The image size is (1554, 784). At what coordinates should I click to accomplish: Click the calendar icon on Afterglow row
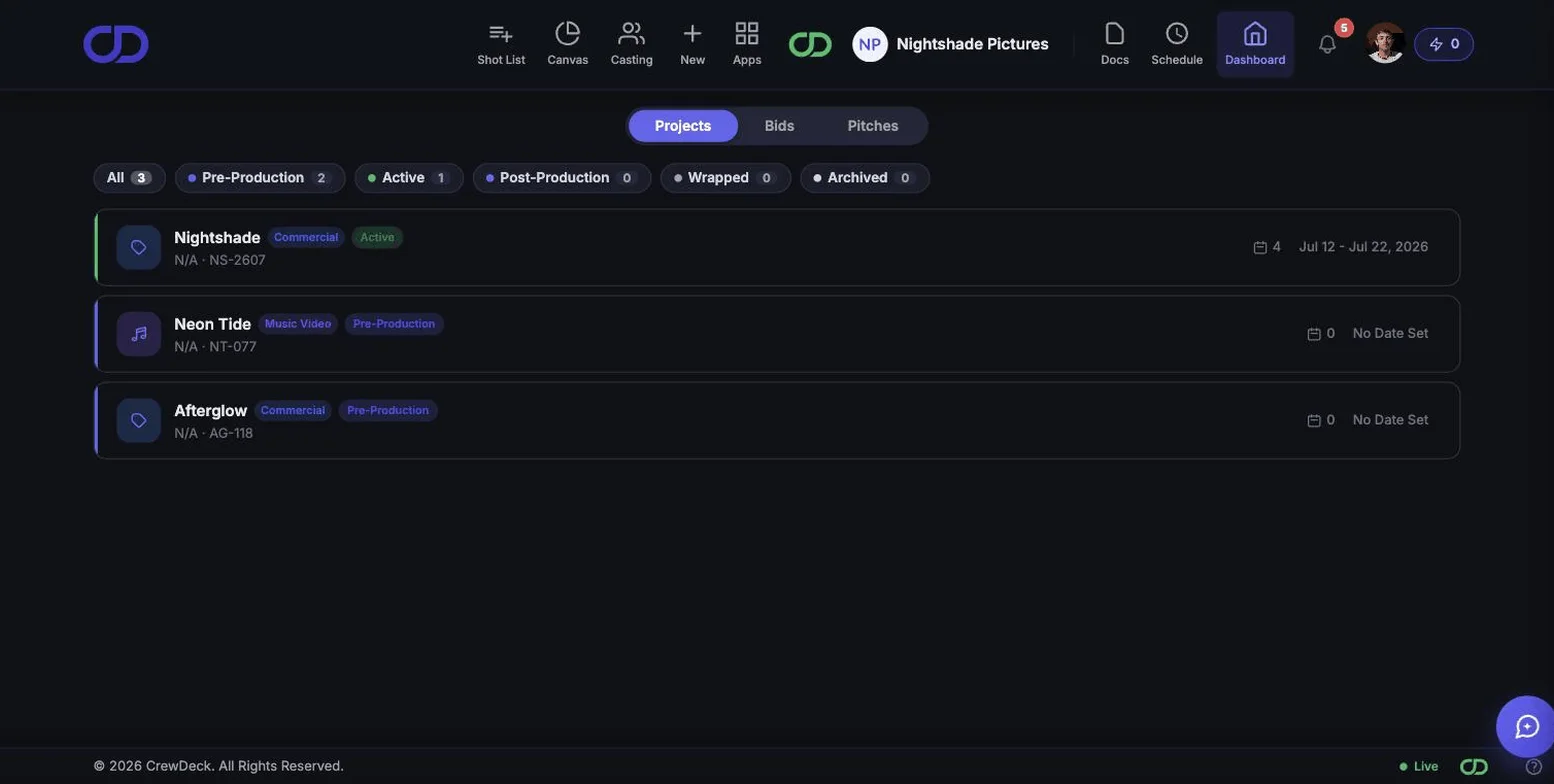pos(1314,421)
